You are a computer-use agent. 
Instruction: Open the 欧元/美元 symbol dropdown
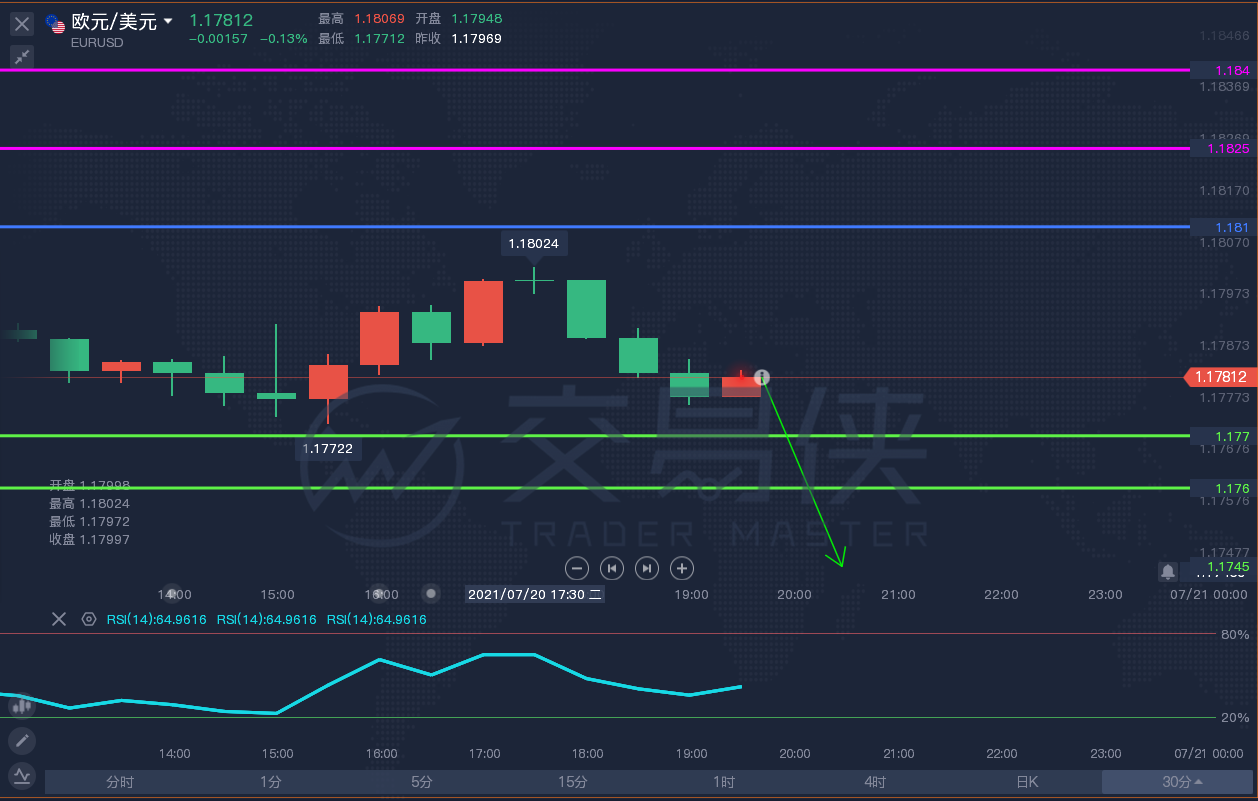[x=167, y=22]
